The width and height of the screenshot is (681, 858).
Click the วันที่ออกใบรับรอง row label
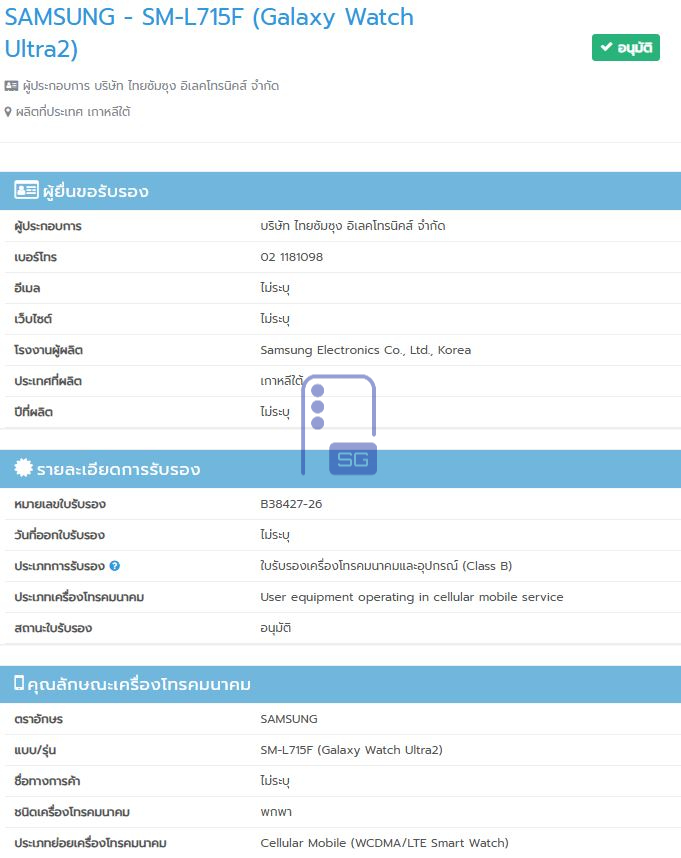coord(59,535)
